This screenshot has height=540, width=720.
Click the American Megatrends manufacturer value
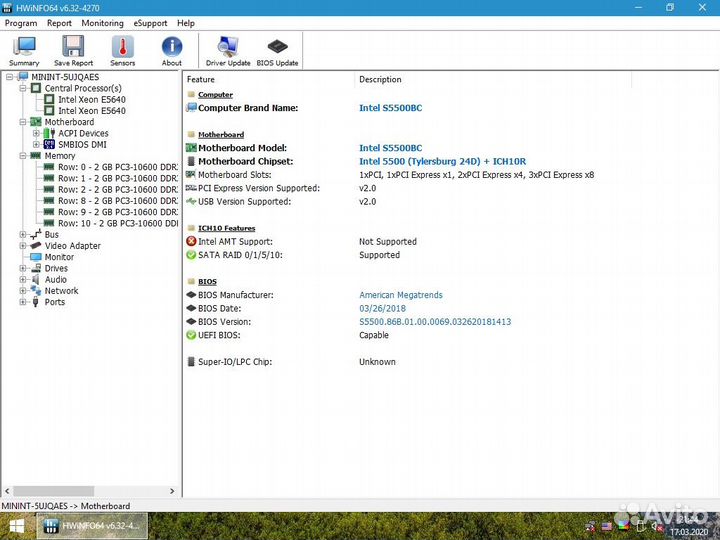tap(400, 295)
